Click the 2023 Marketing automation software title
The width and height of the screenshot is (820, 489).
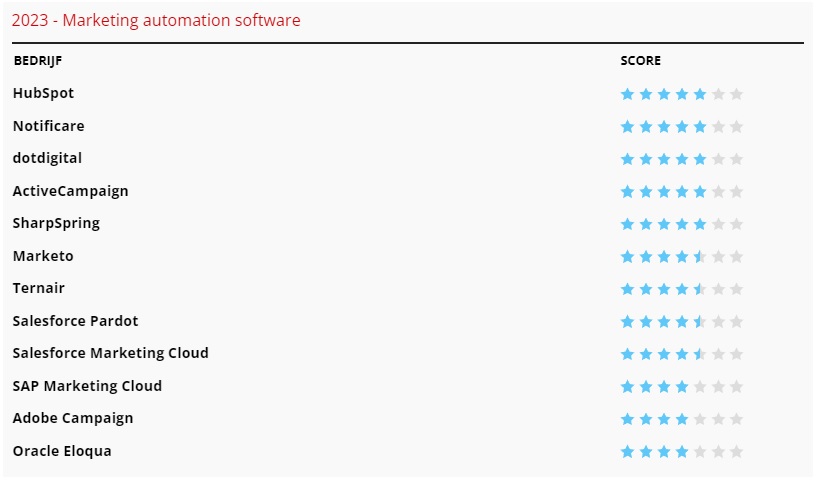[x=156, y=20]
